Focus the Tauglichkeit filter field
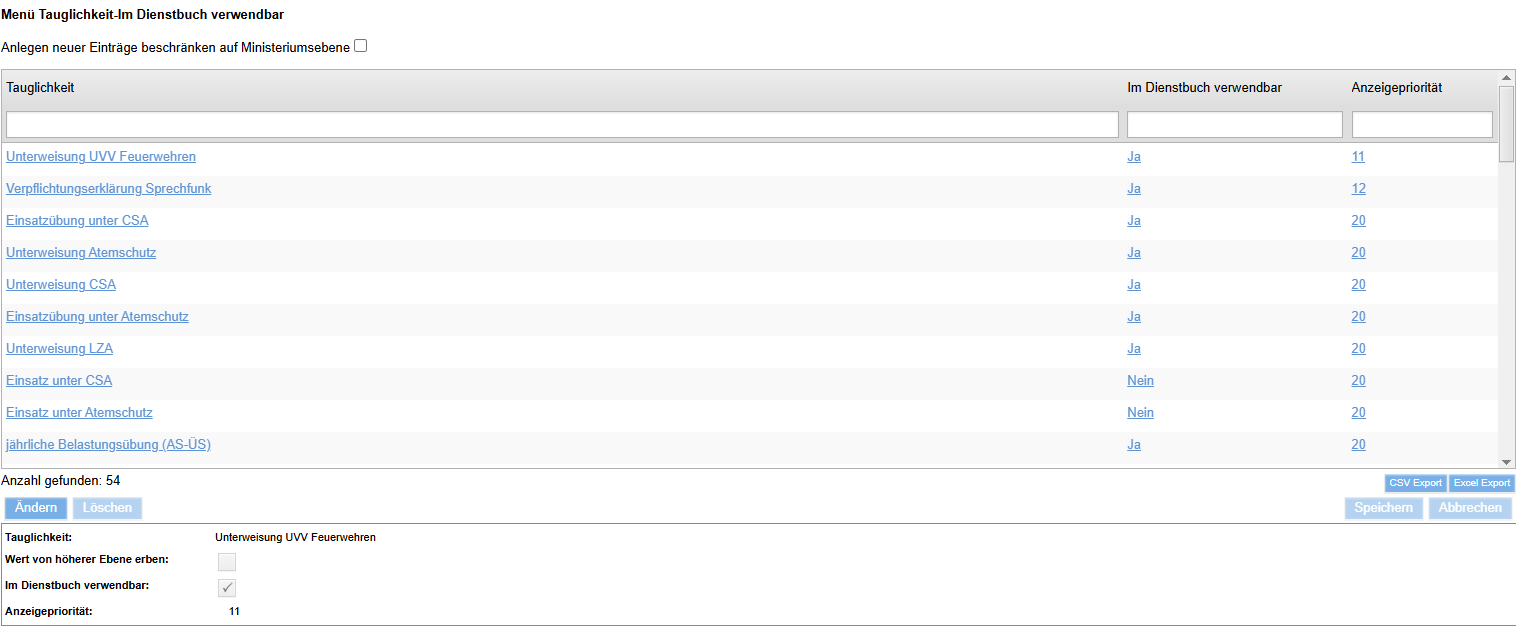The width and height of the screenshot is (1516, 634). pyautogui.click(x=562, y=124)
